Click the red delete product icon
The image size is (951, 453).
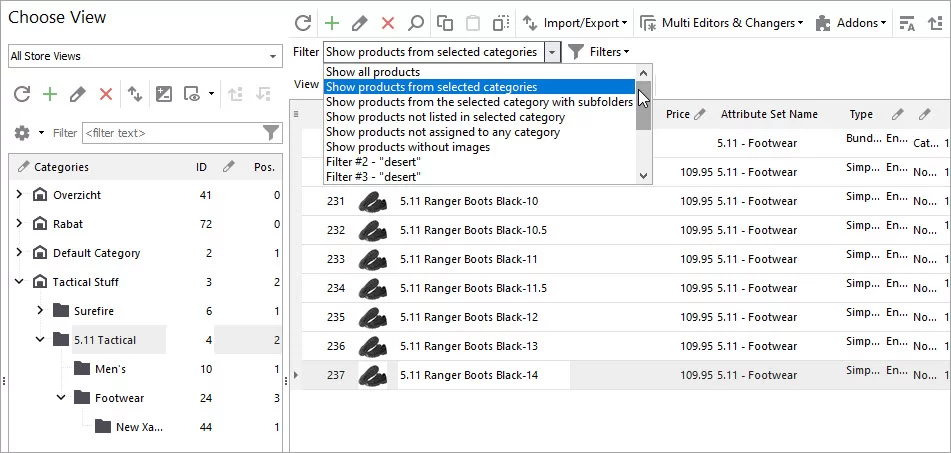point(388,23)
